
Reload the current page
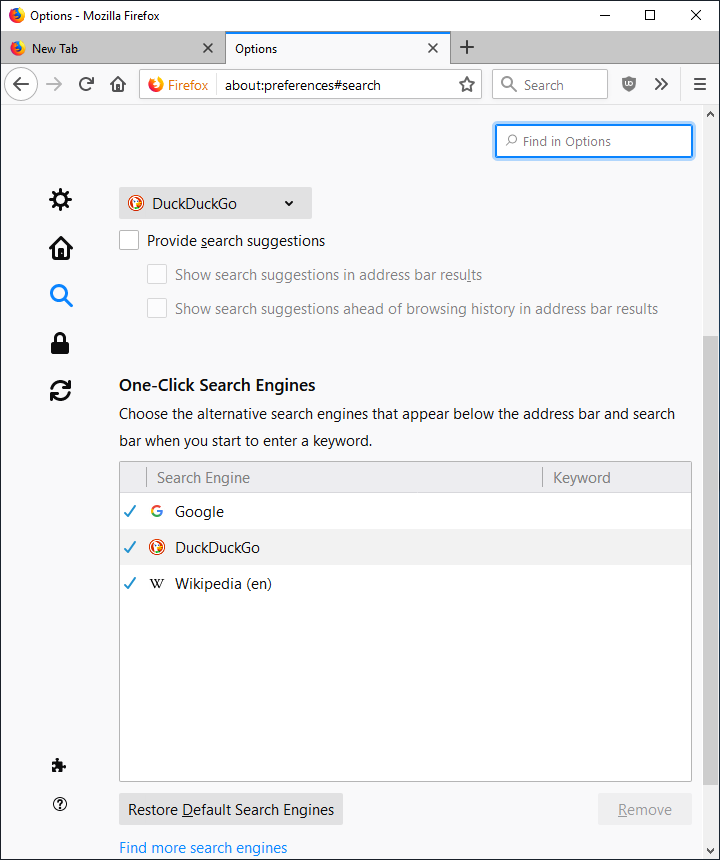86,84
